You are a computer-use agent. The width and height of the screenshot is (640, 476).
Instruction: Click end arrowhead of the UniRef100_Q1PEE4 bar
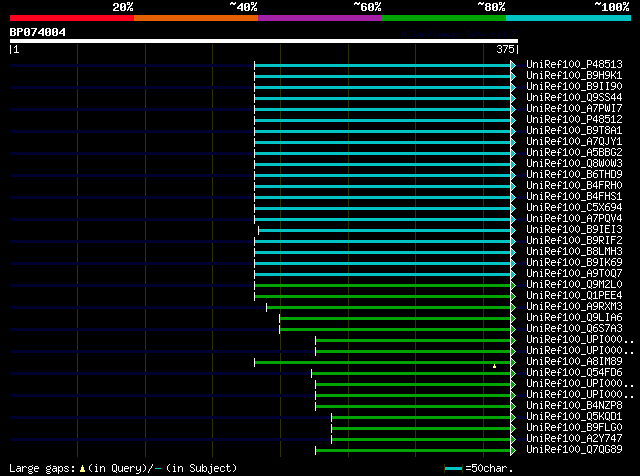pyautogui.click(x=513, y=297)
